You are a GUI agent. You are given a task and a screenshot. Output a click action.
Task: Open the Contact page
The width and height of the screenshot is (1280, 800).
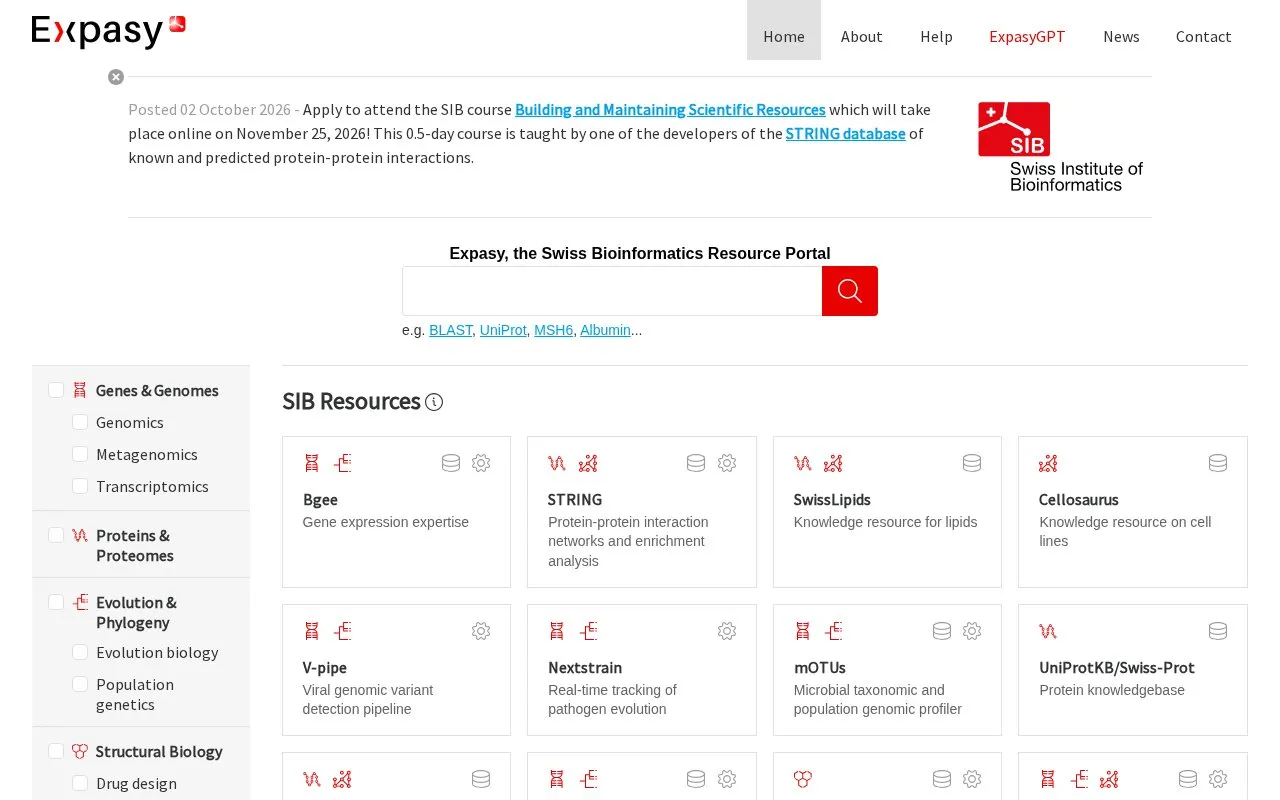[1203, 36]
